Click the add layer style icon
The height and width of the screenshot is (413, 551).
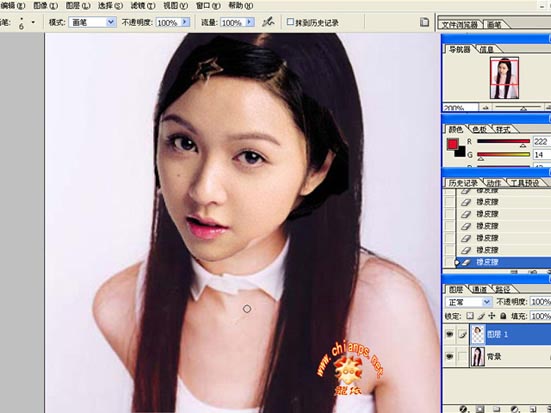click(x=464, y=409)
